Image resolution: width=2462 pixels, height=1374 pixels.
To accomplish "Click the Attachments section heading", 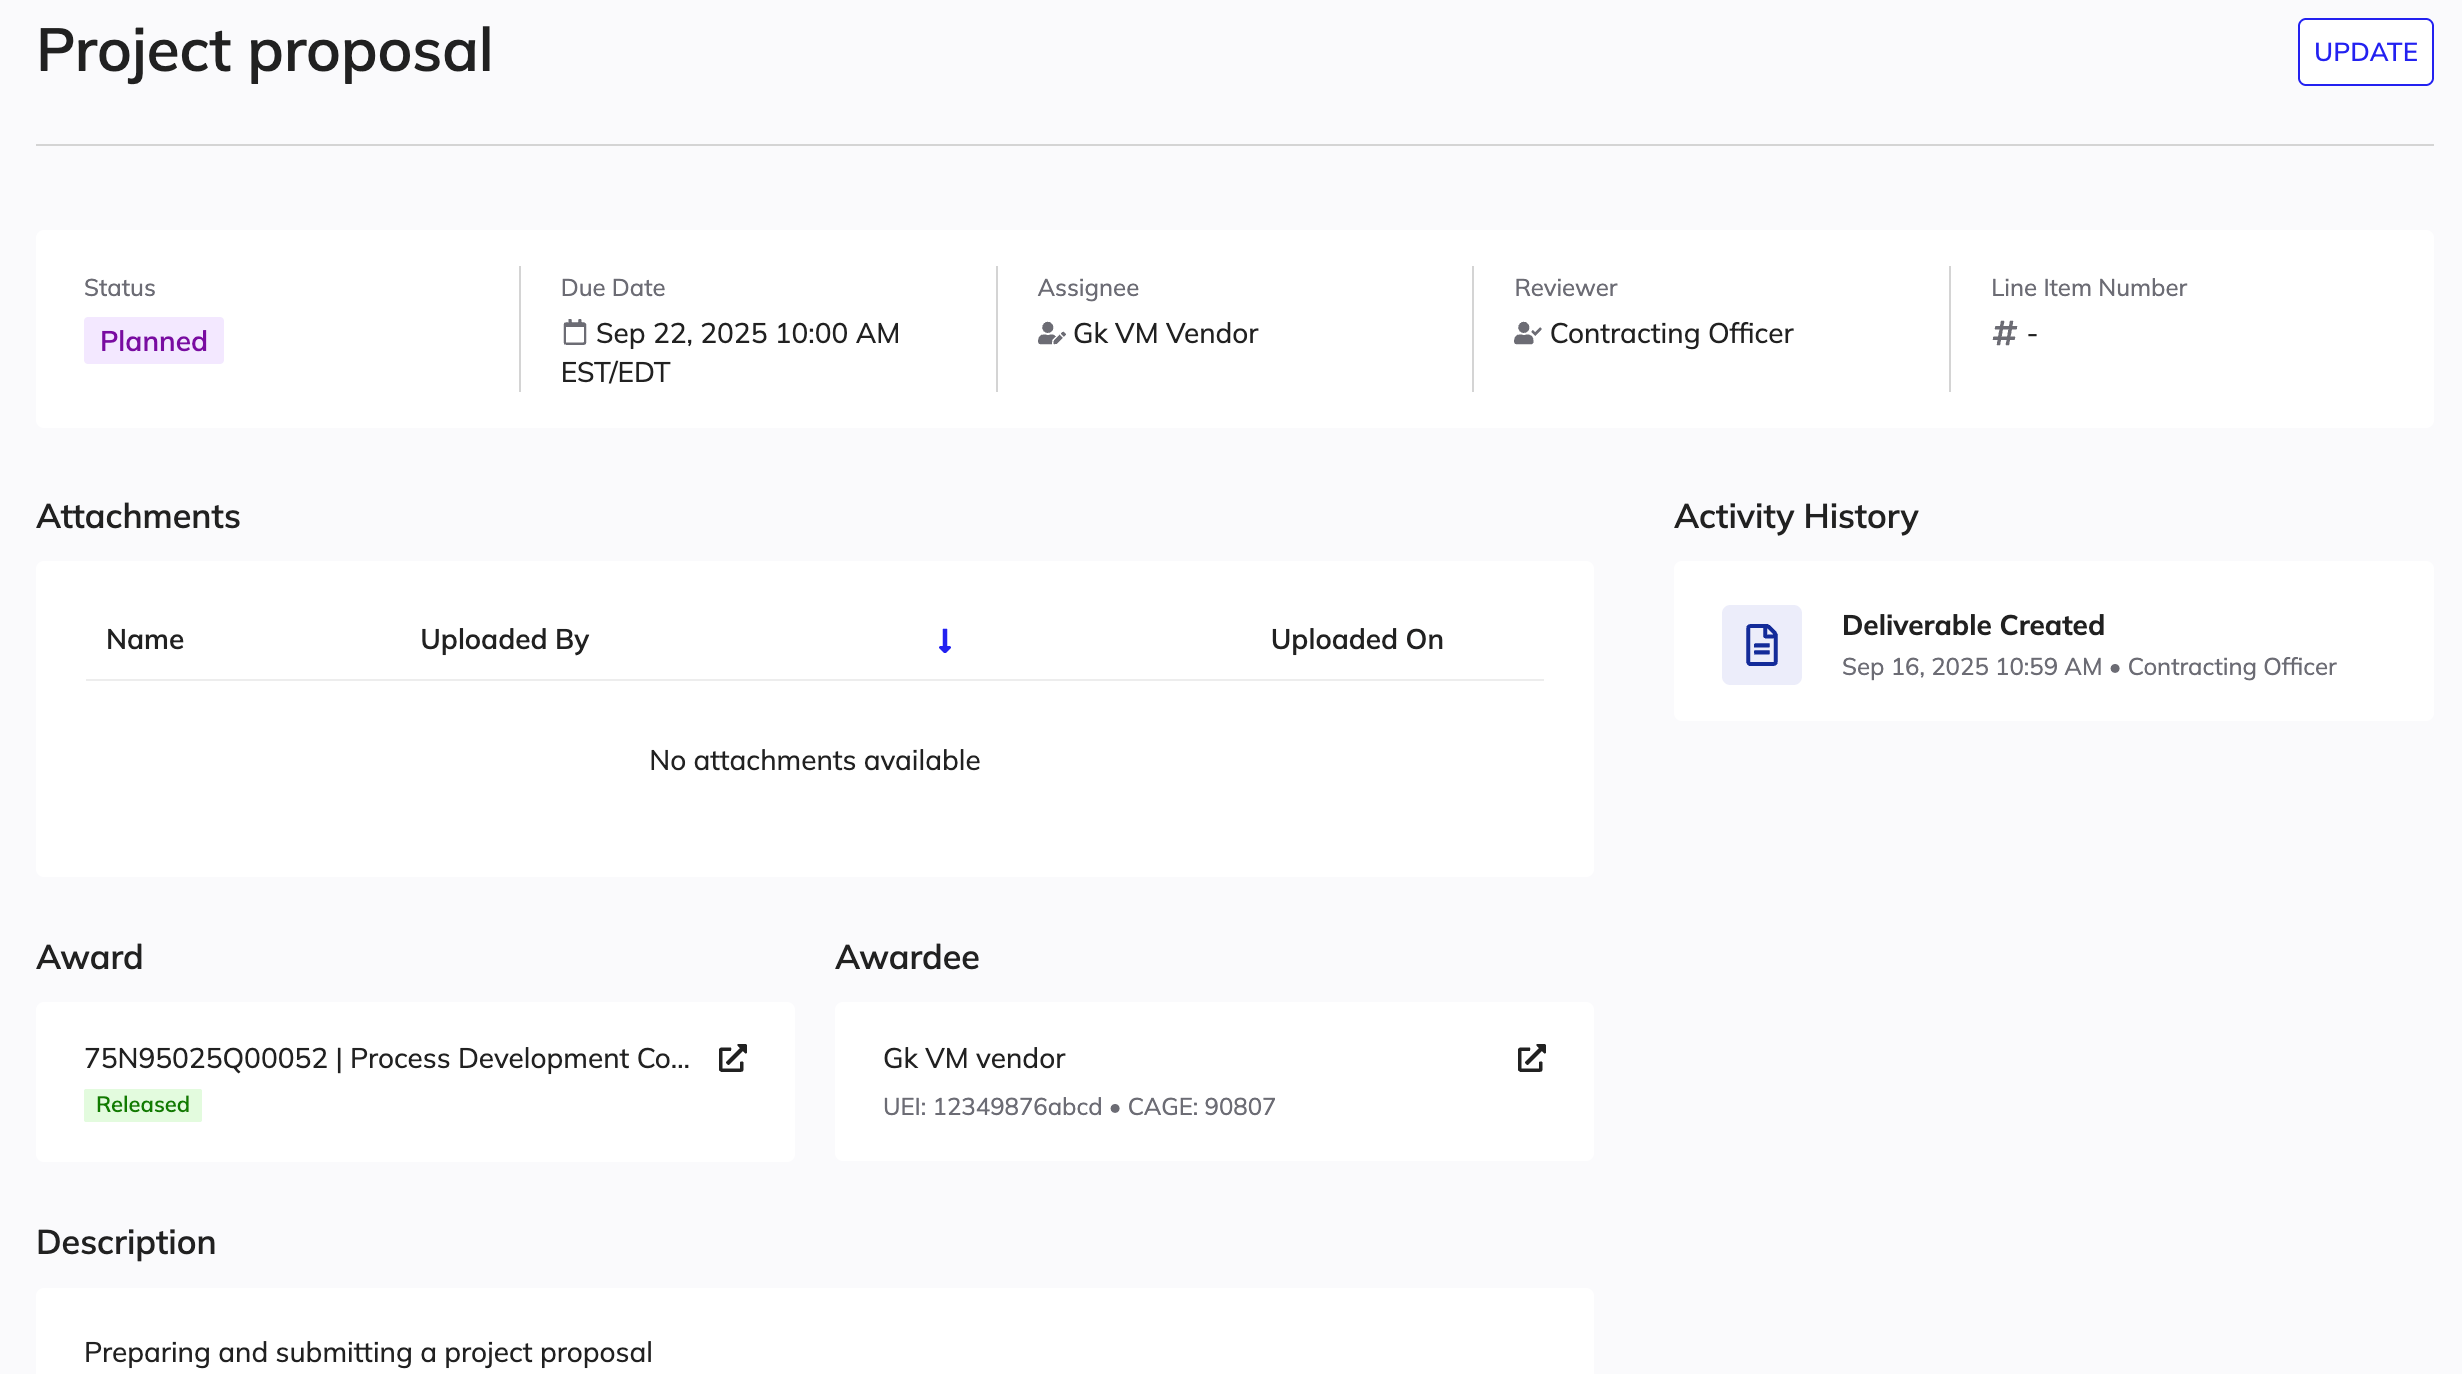I will (x=138, y=516).
